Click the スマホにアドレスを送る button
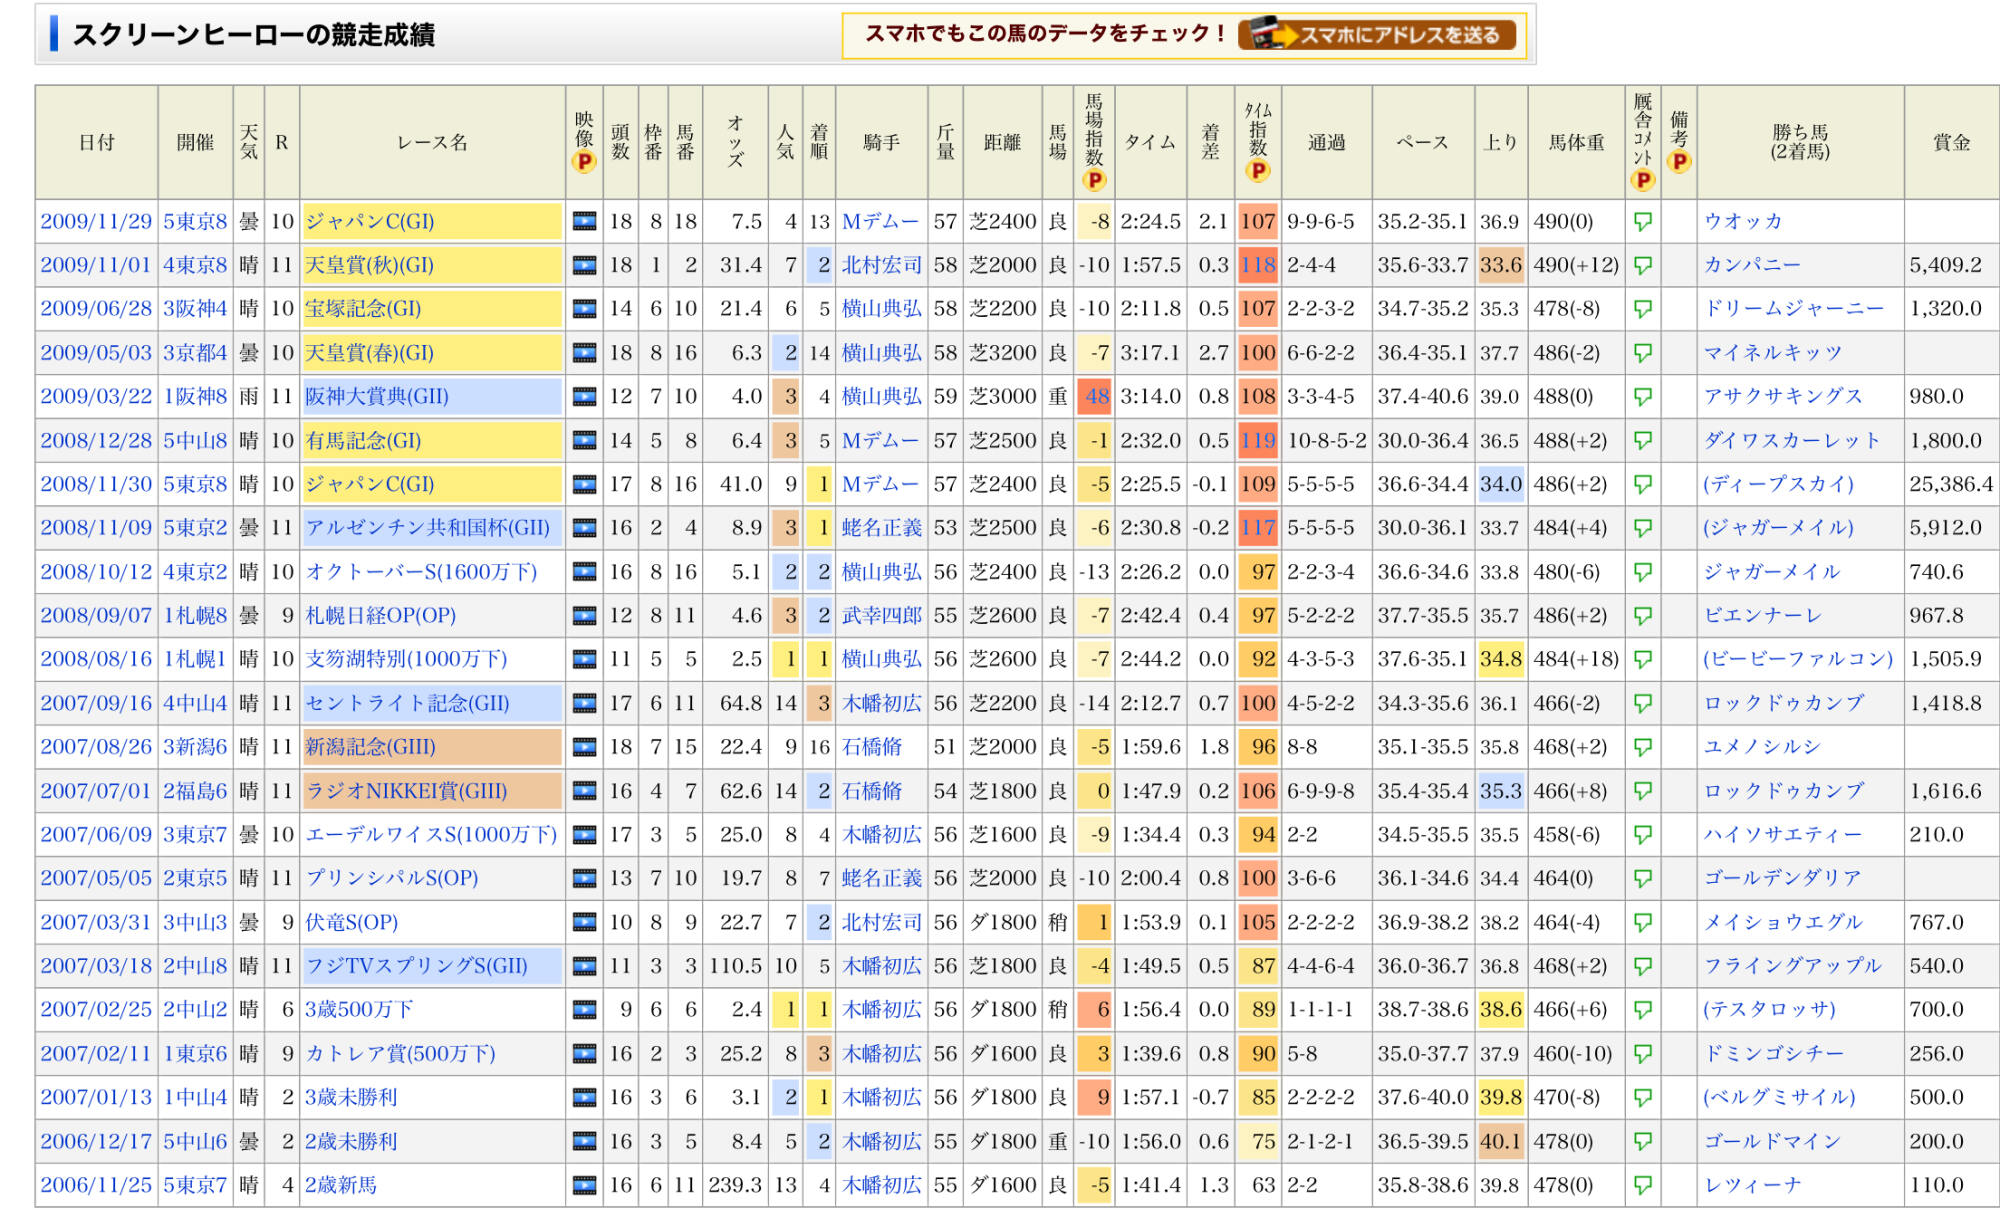 point(1378,35)
